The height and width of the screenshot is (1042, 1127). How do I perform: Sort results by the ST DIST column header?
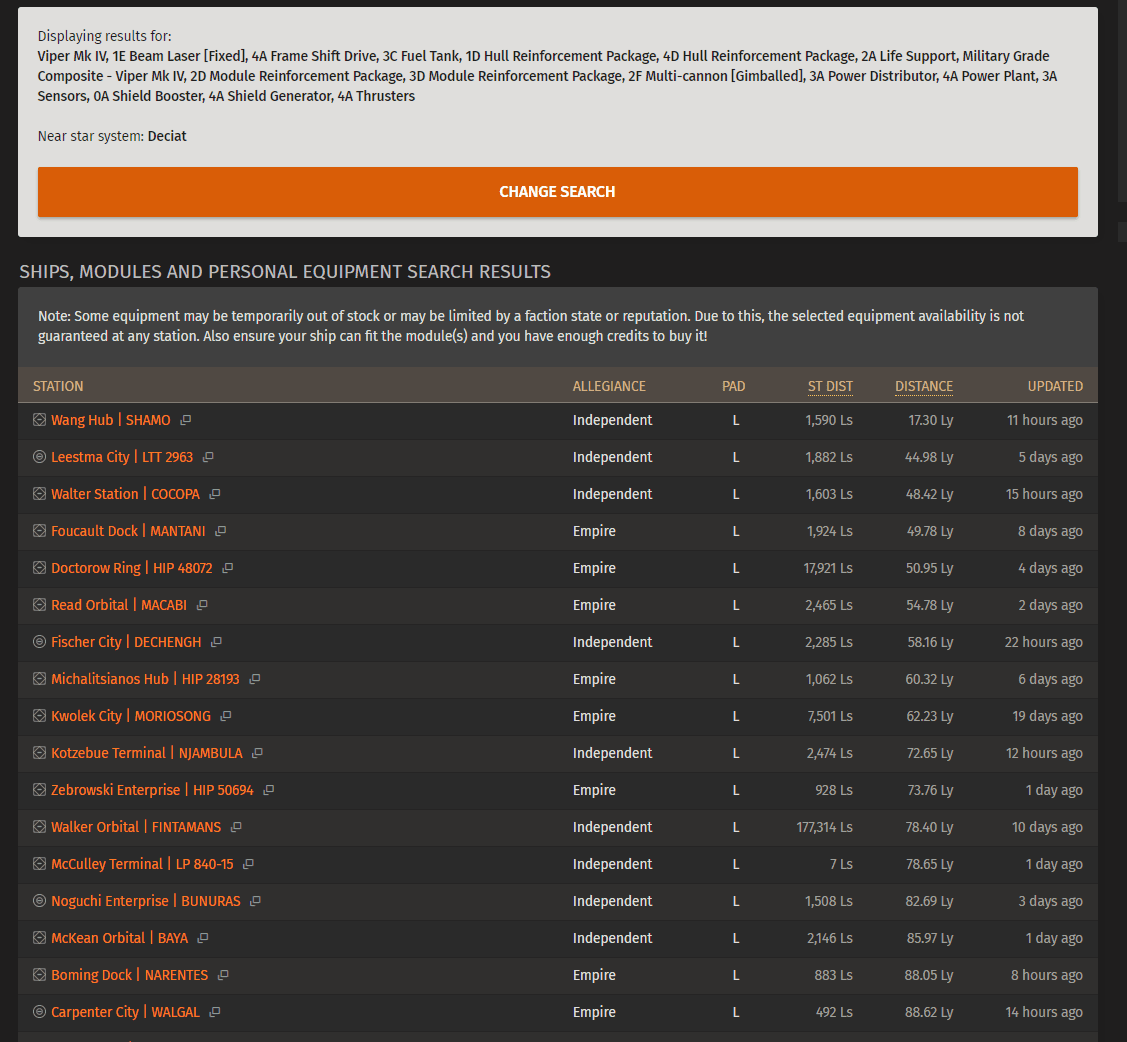[830, 386]
